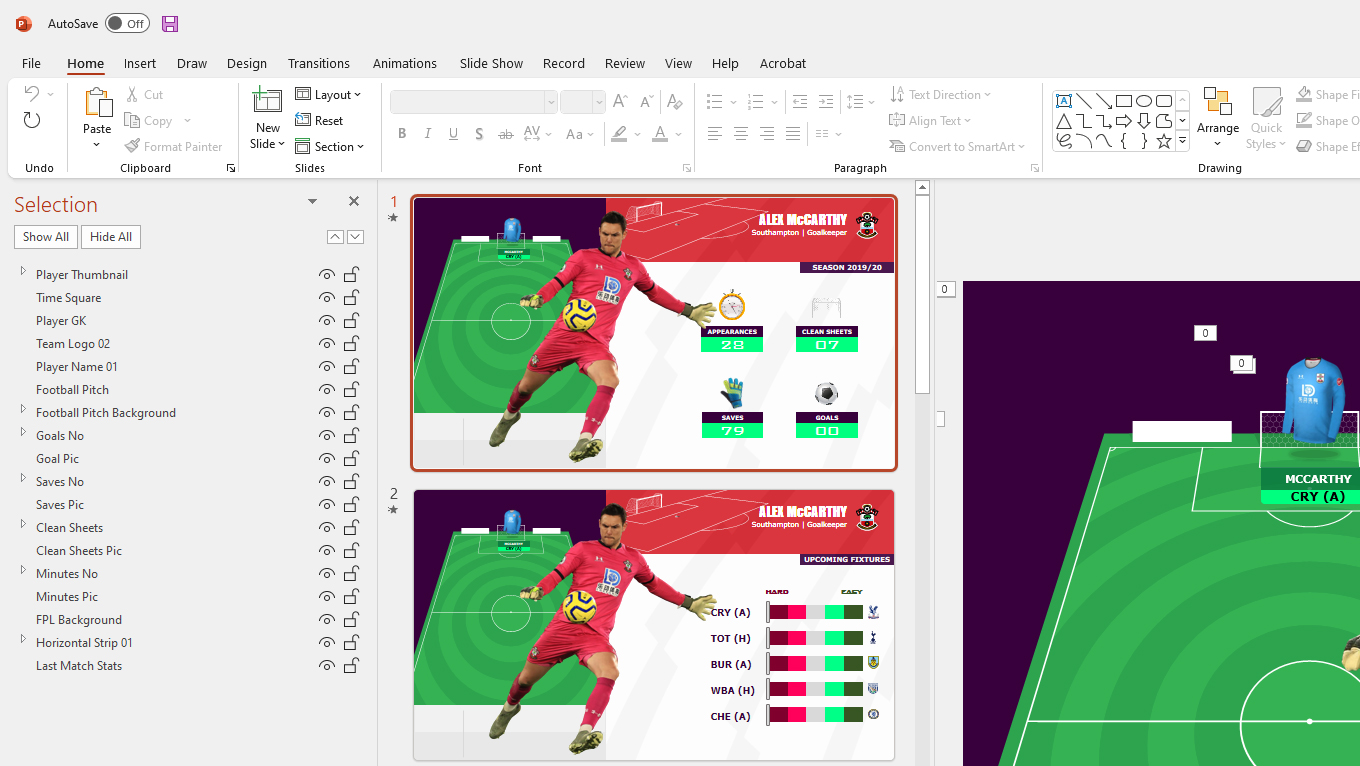
Task: Switch to the Animations tab
Action: (x=404, y=63)
